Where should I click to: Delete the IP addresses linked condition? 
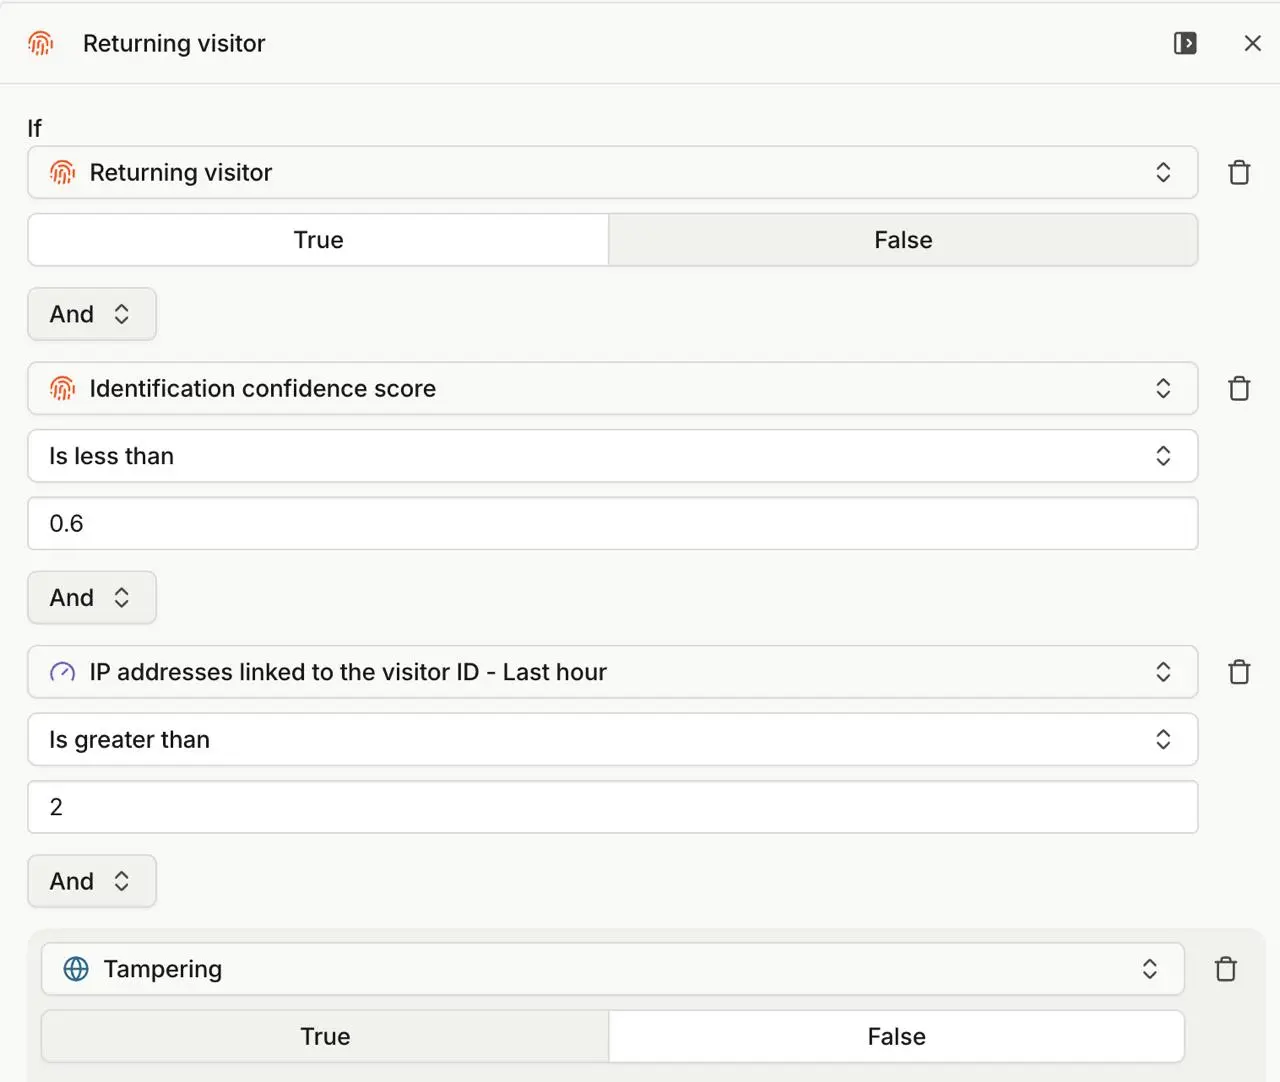[1239, 672]
